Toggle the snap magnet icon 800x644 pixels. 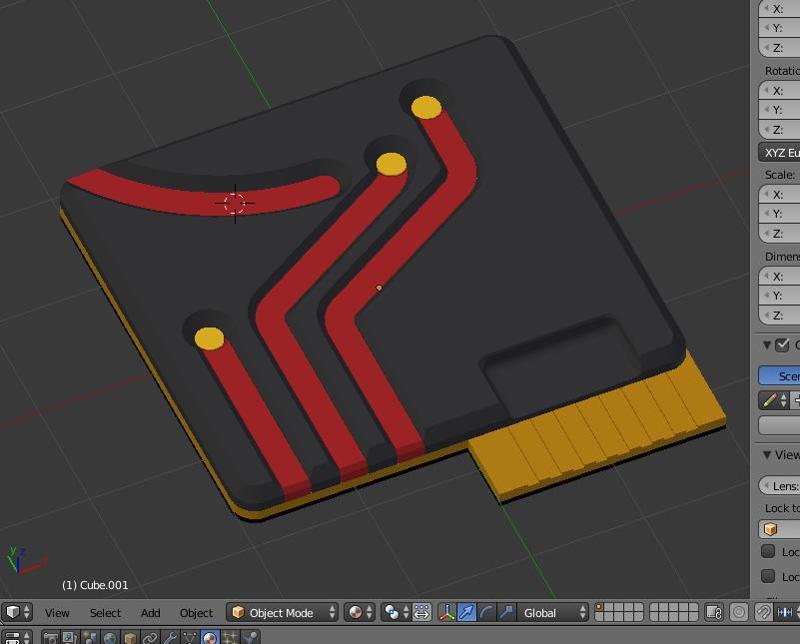click(x=764, y=612)
